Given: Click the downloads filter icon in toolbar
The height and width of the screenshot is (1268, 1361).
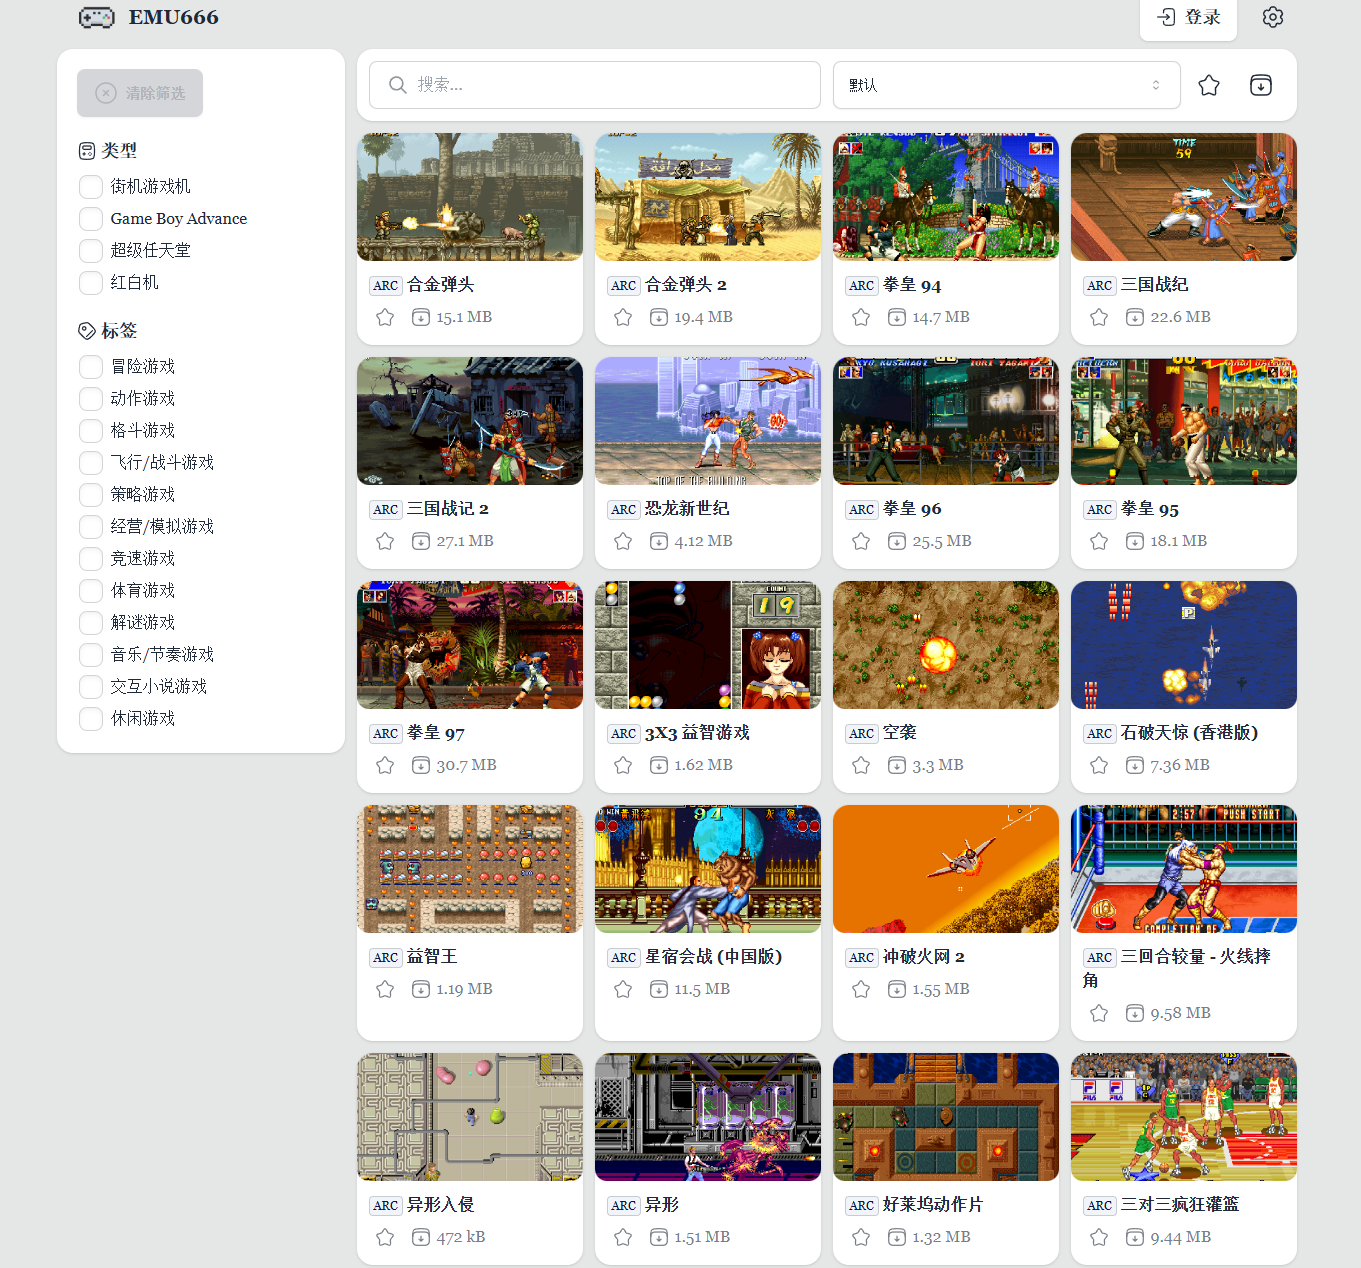Looking at the screenshot, I should (x=1261, y=85).
